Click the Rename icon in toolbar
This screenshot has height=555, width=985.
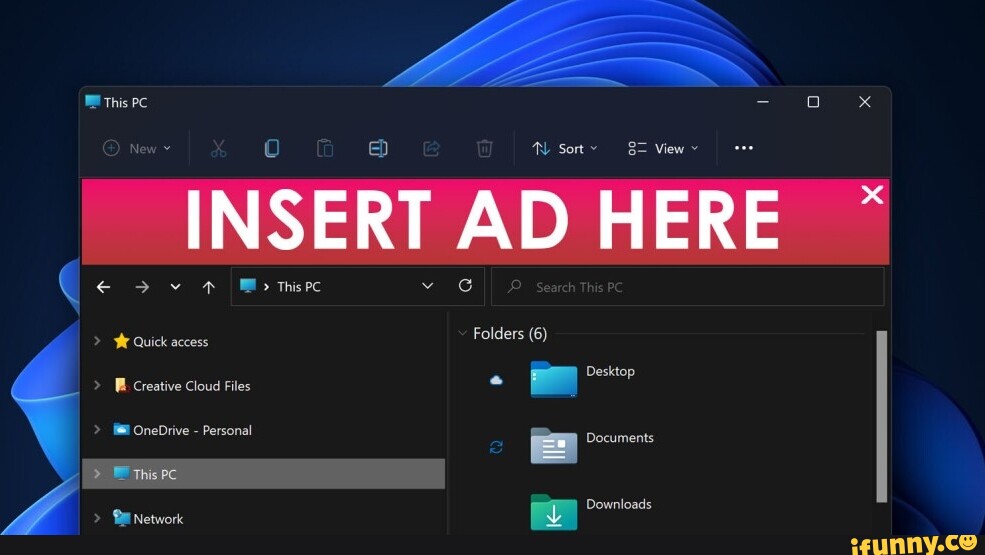click(x=378, y=149)
